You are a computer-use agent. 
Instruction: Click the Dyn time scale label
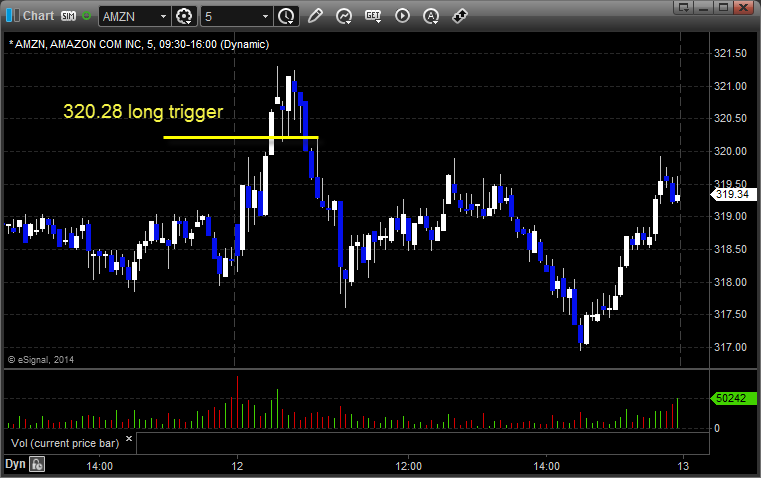(x=15, y=464)
